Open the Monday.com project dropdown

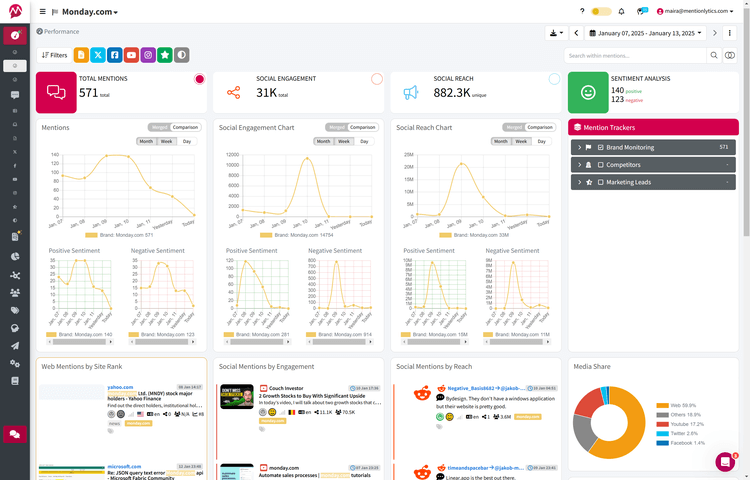coord(90,11)
